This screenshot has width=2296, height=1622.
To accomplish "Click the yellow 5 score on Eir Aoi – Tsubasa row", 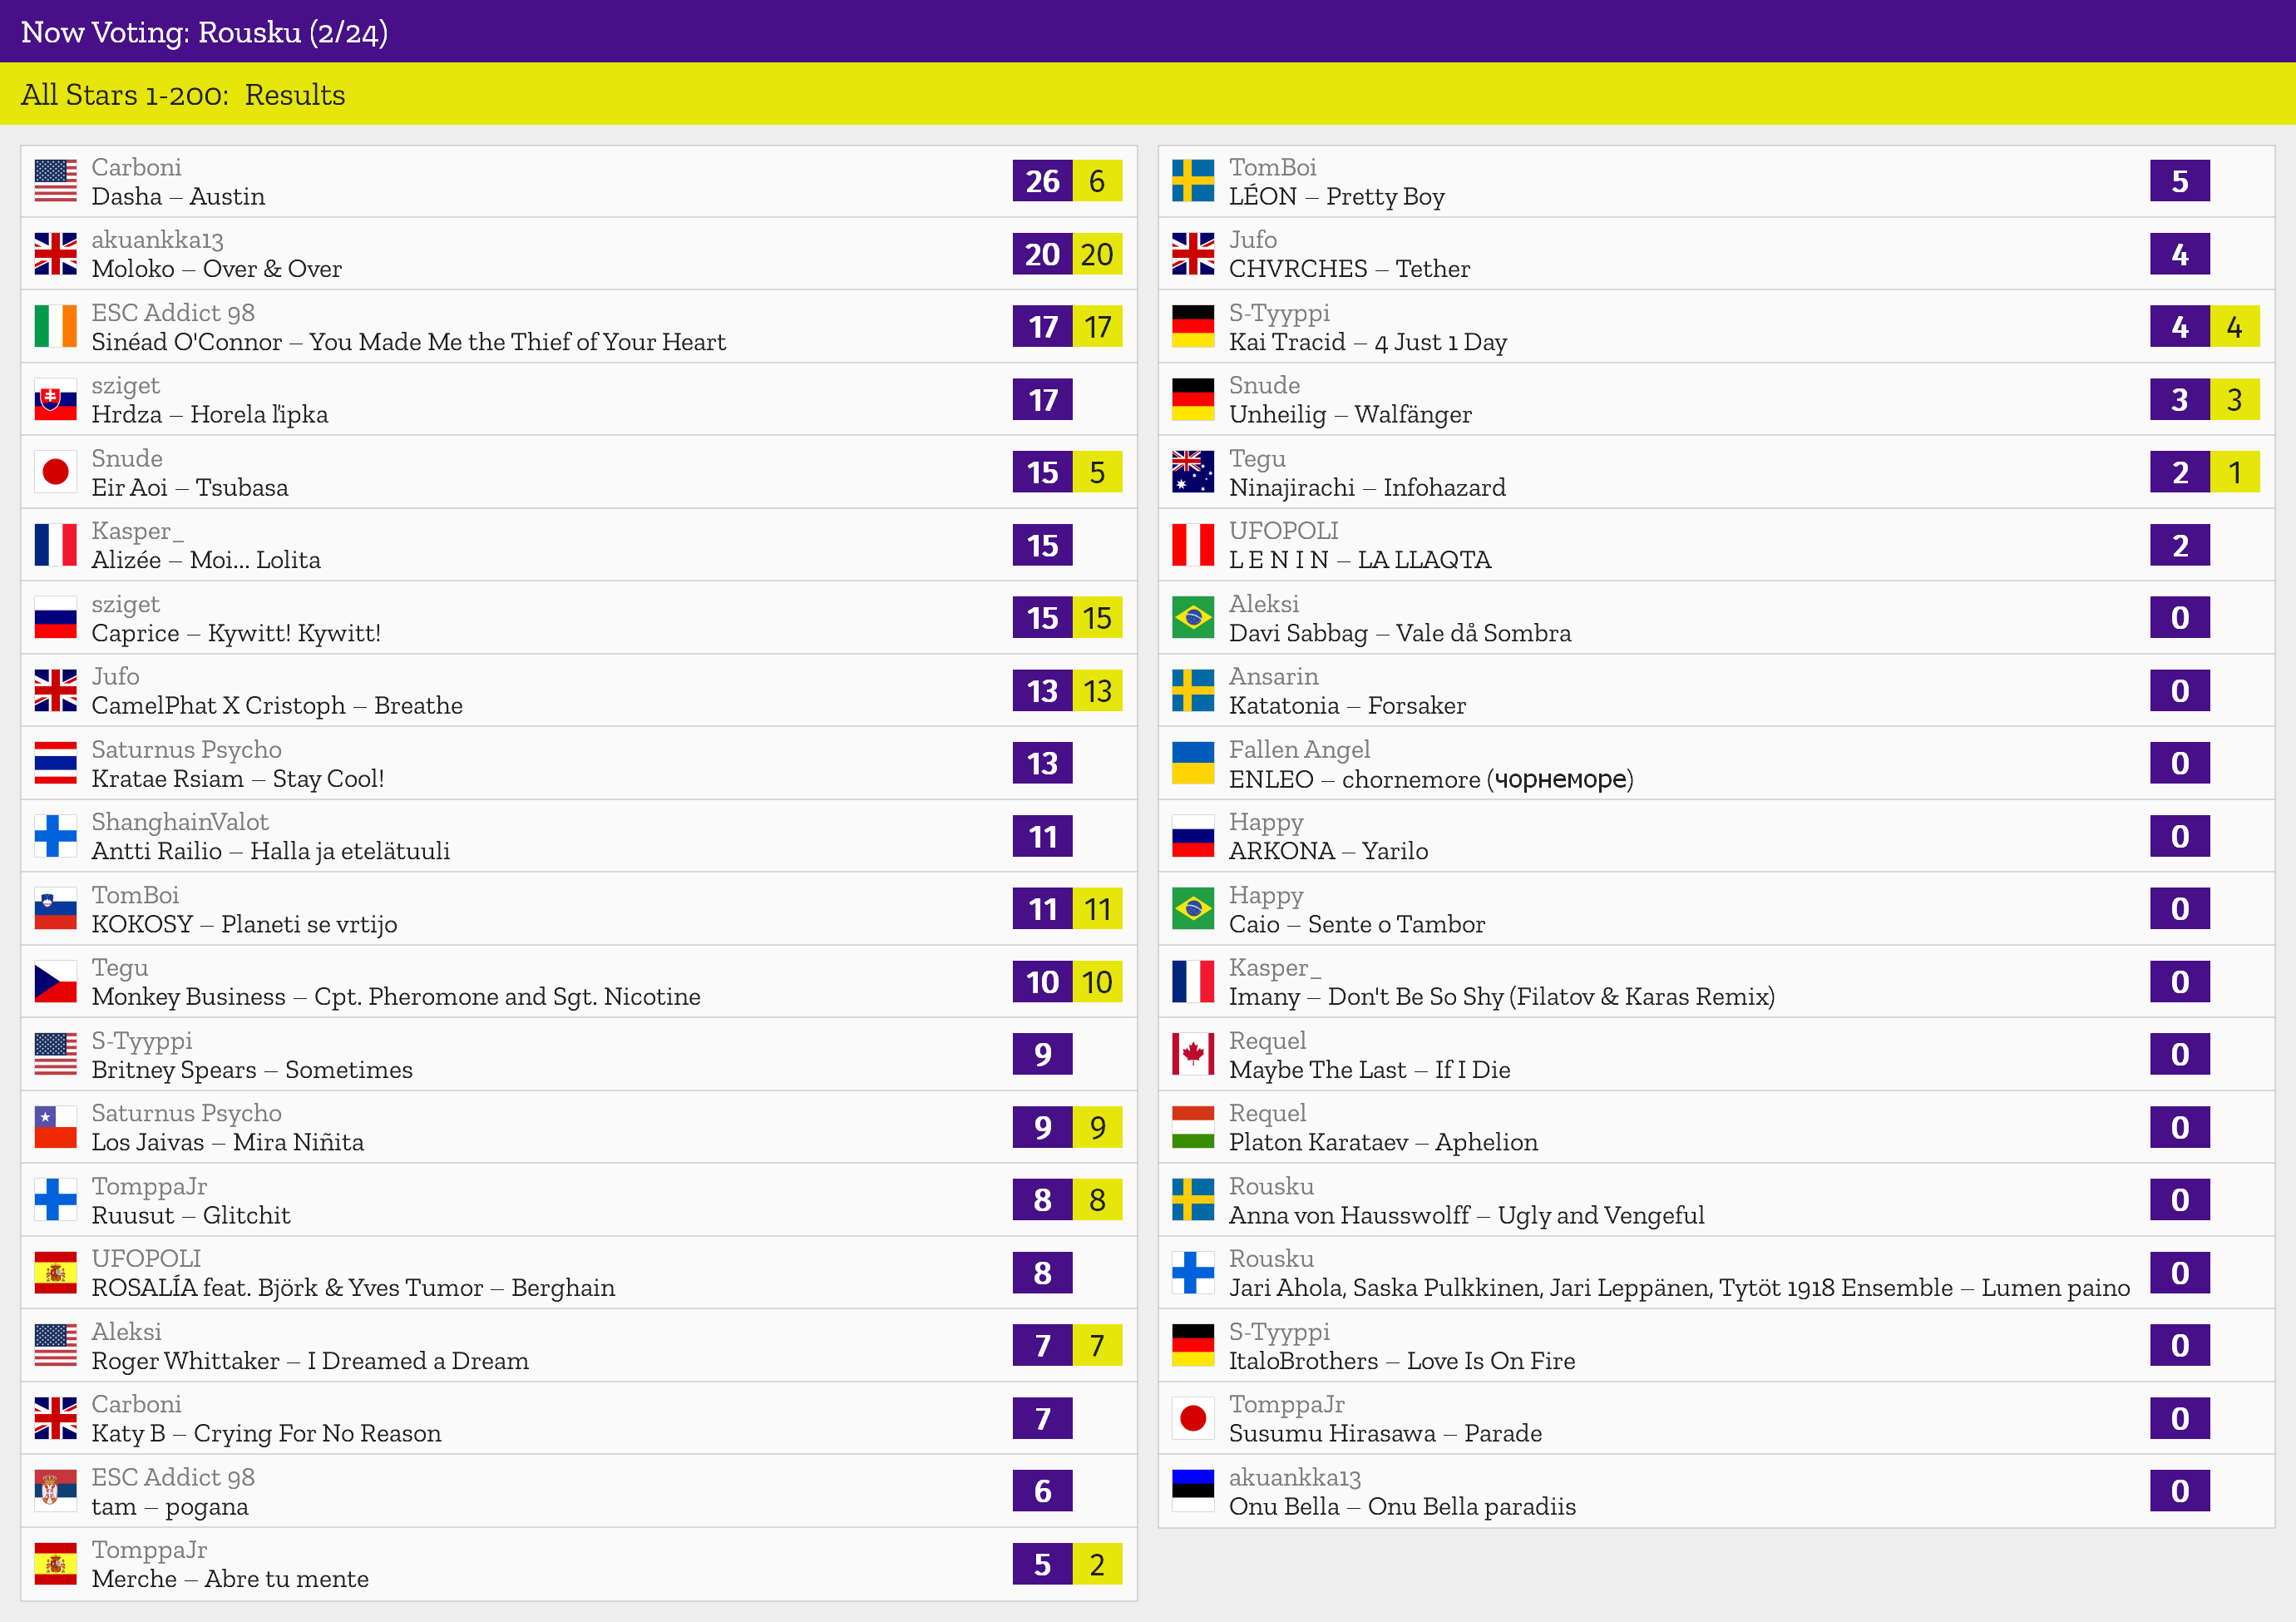I will [1097, 472].
